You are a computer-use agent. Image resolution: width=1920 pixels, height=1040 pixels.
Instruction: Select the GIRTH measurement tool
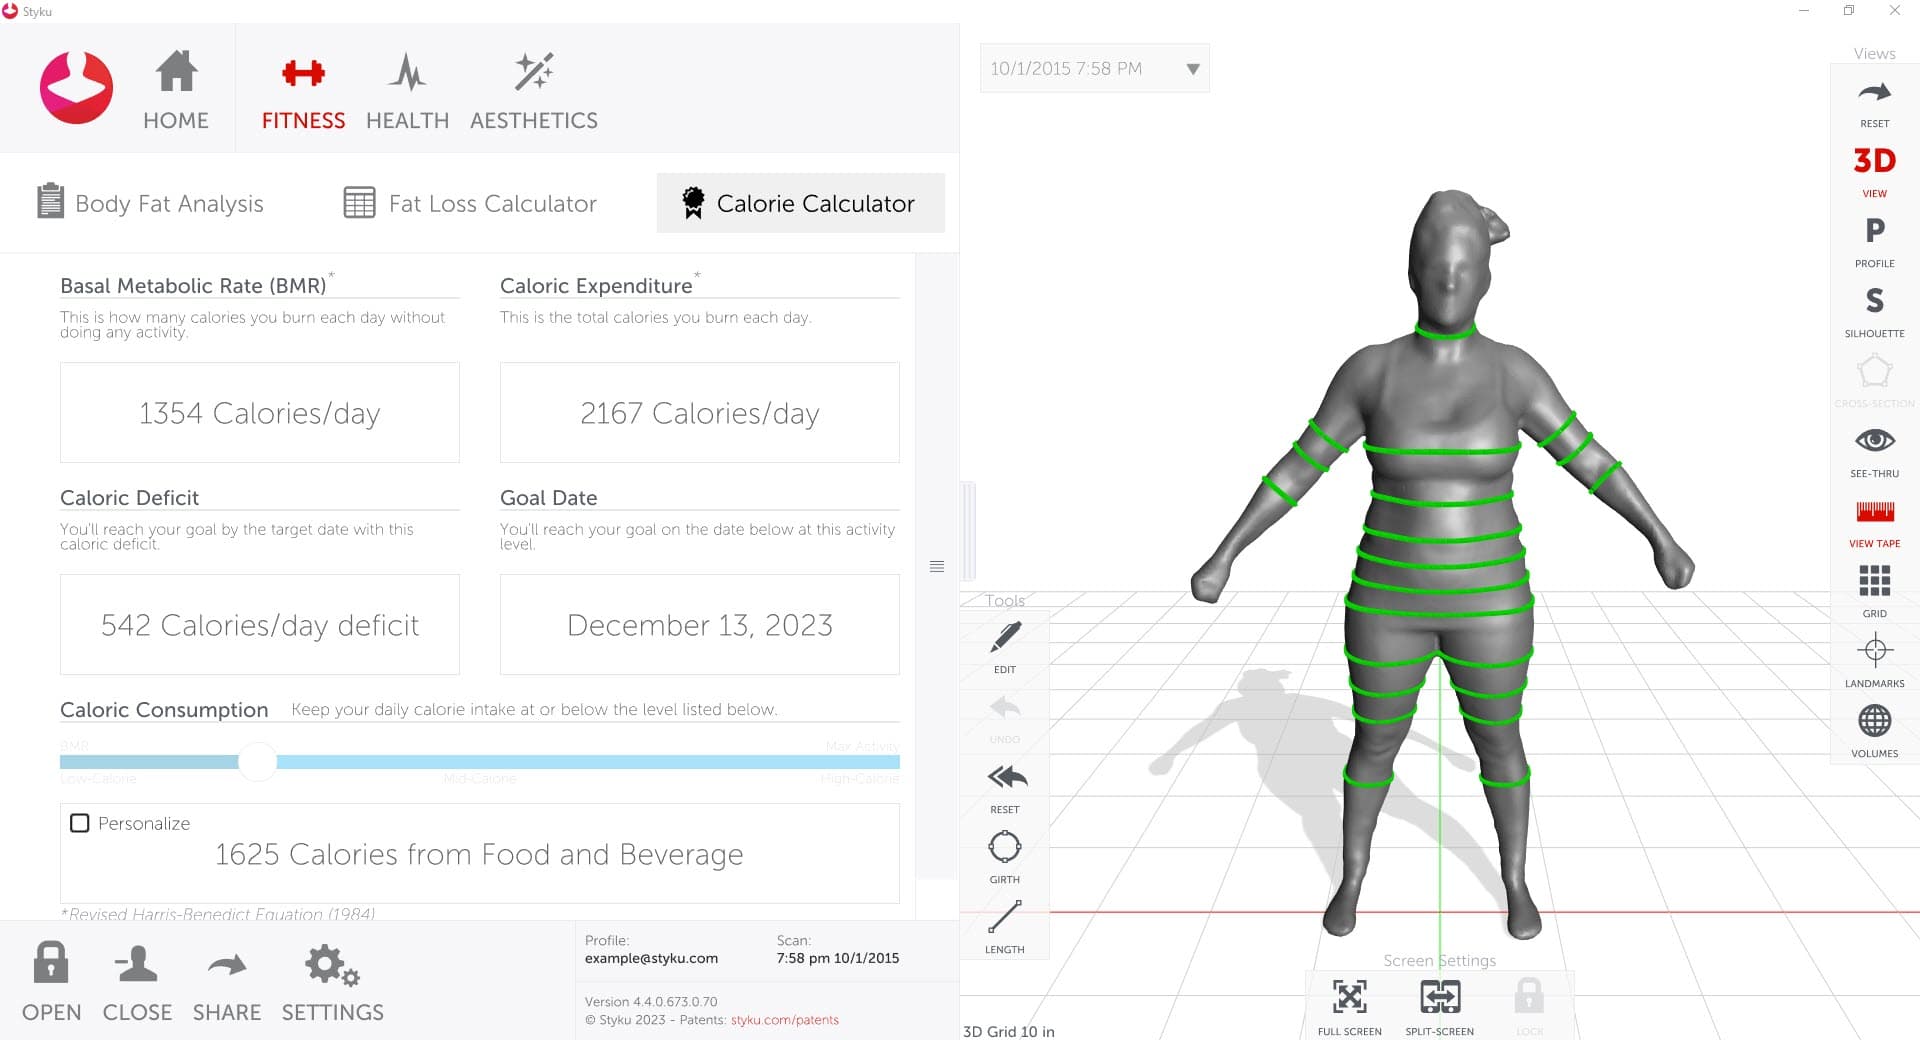[1005, 858]
